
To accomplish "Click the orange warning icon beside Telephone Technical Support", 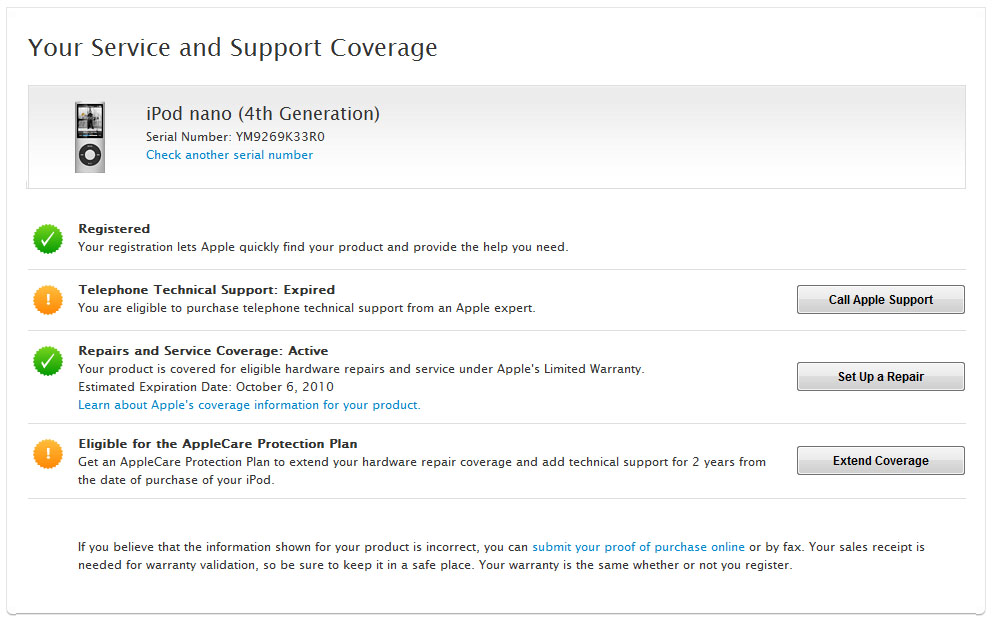I will (48, 300).
